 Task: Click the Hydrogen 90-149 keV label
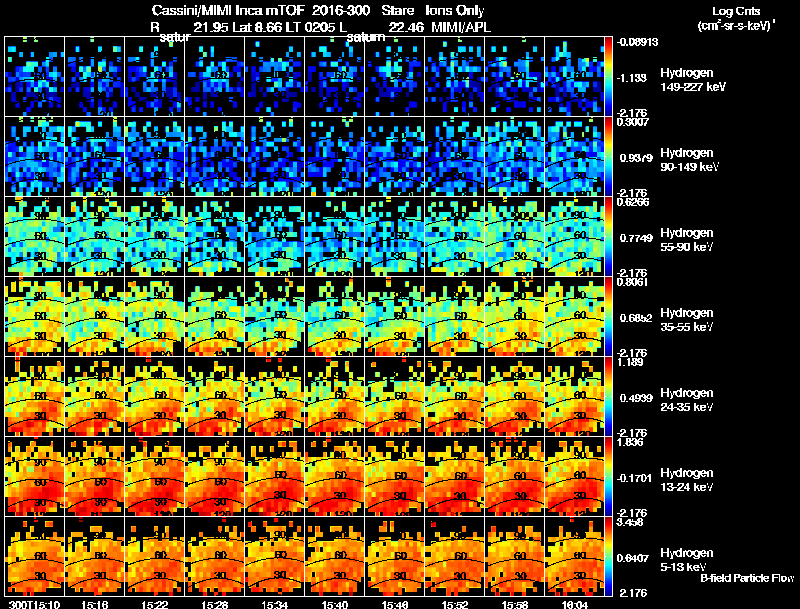pyautogui.click(x=689, y=160)
